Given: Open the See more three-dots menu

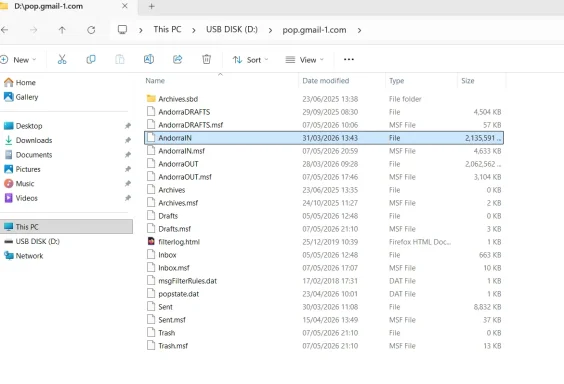Looking at the screenshot, I should pos(349,59).
